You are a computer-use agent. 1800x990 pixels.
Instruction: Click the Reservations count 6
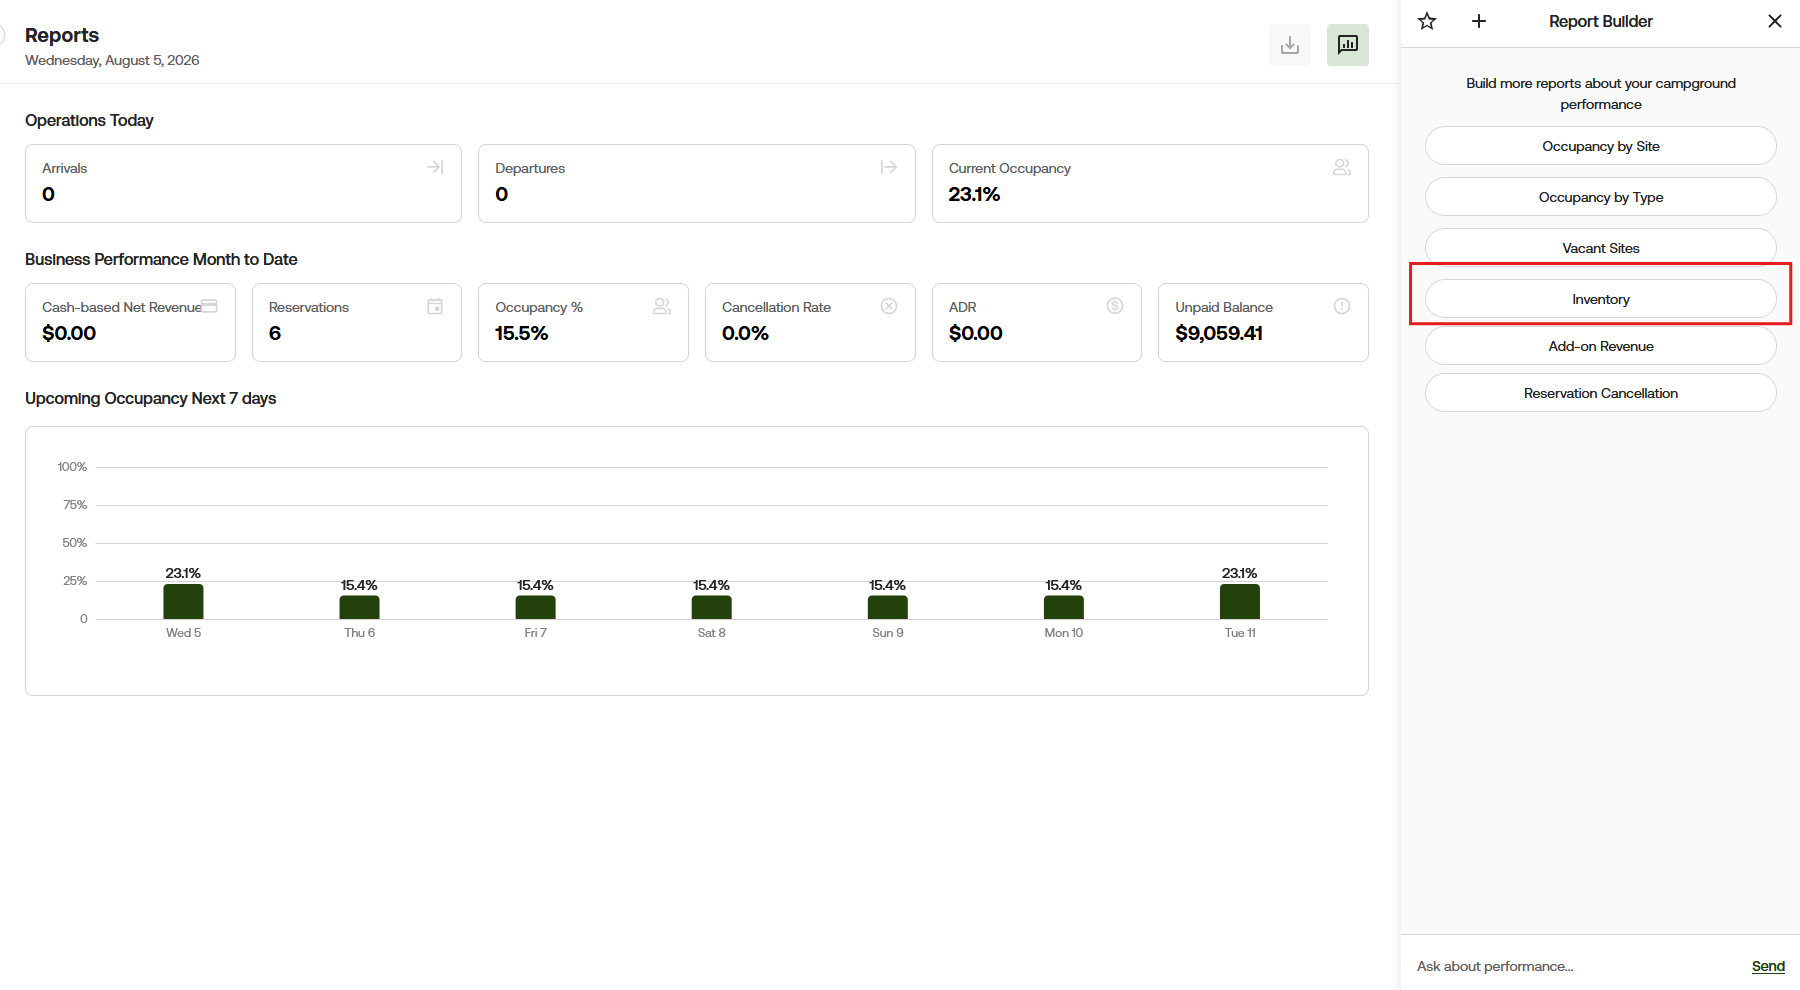275,333
